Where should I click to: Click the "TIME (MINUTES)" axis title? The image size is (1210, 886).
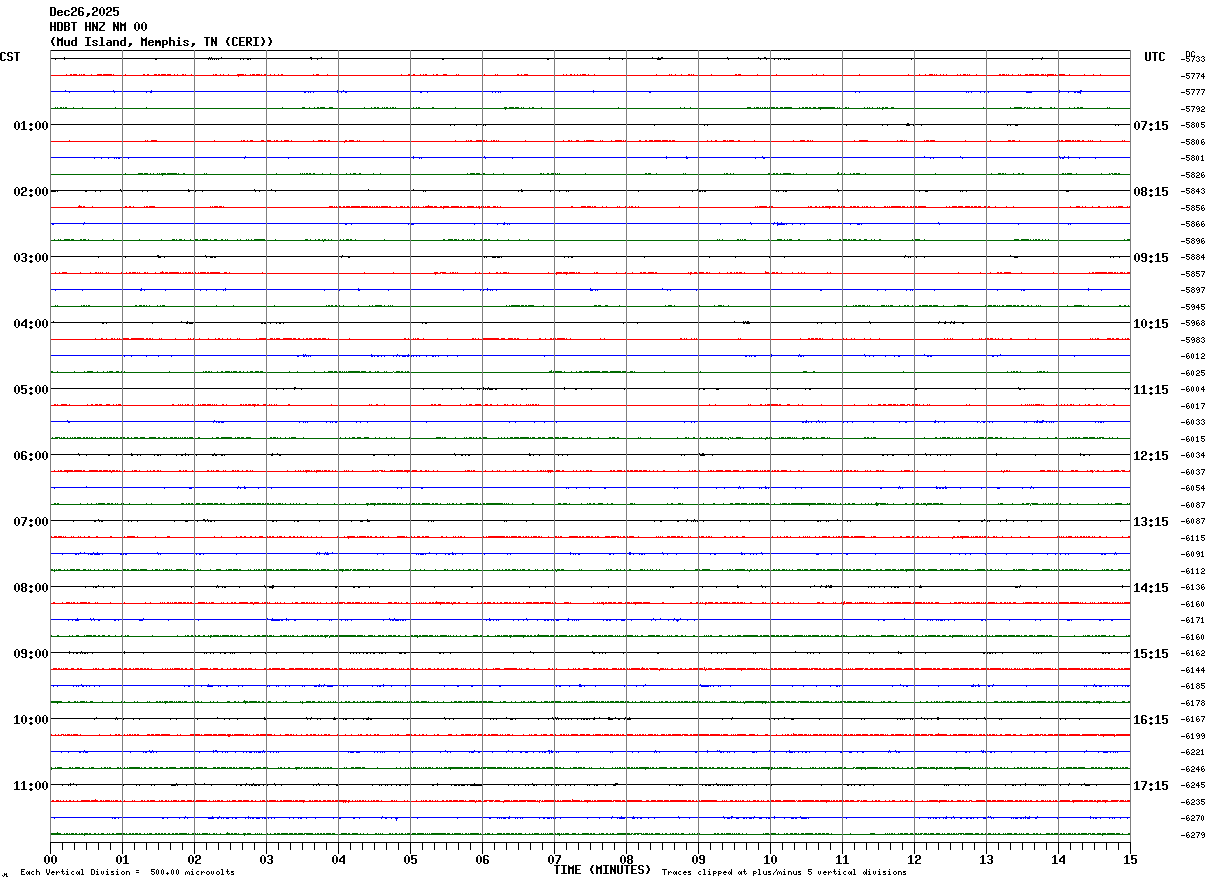(603, 870)
